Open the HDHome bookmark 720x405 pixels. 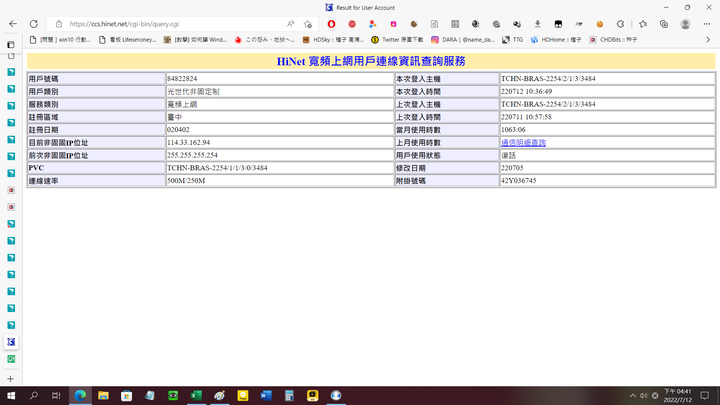[x=556, y=40]
